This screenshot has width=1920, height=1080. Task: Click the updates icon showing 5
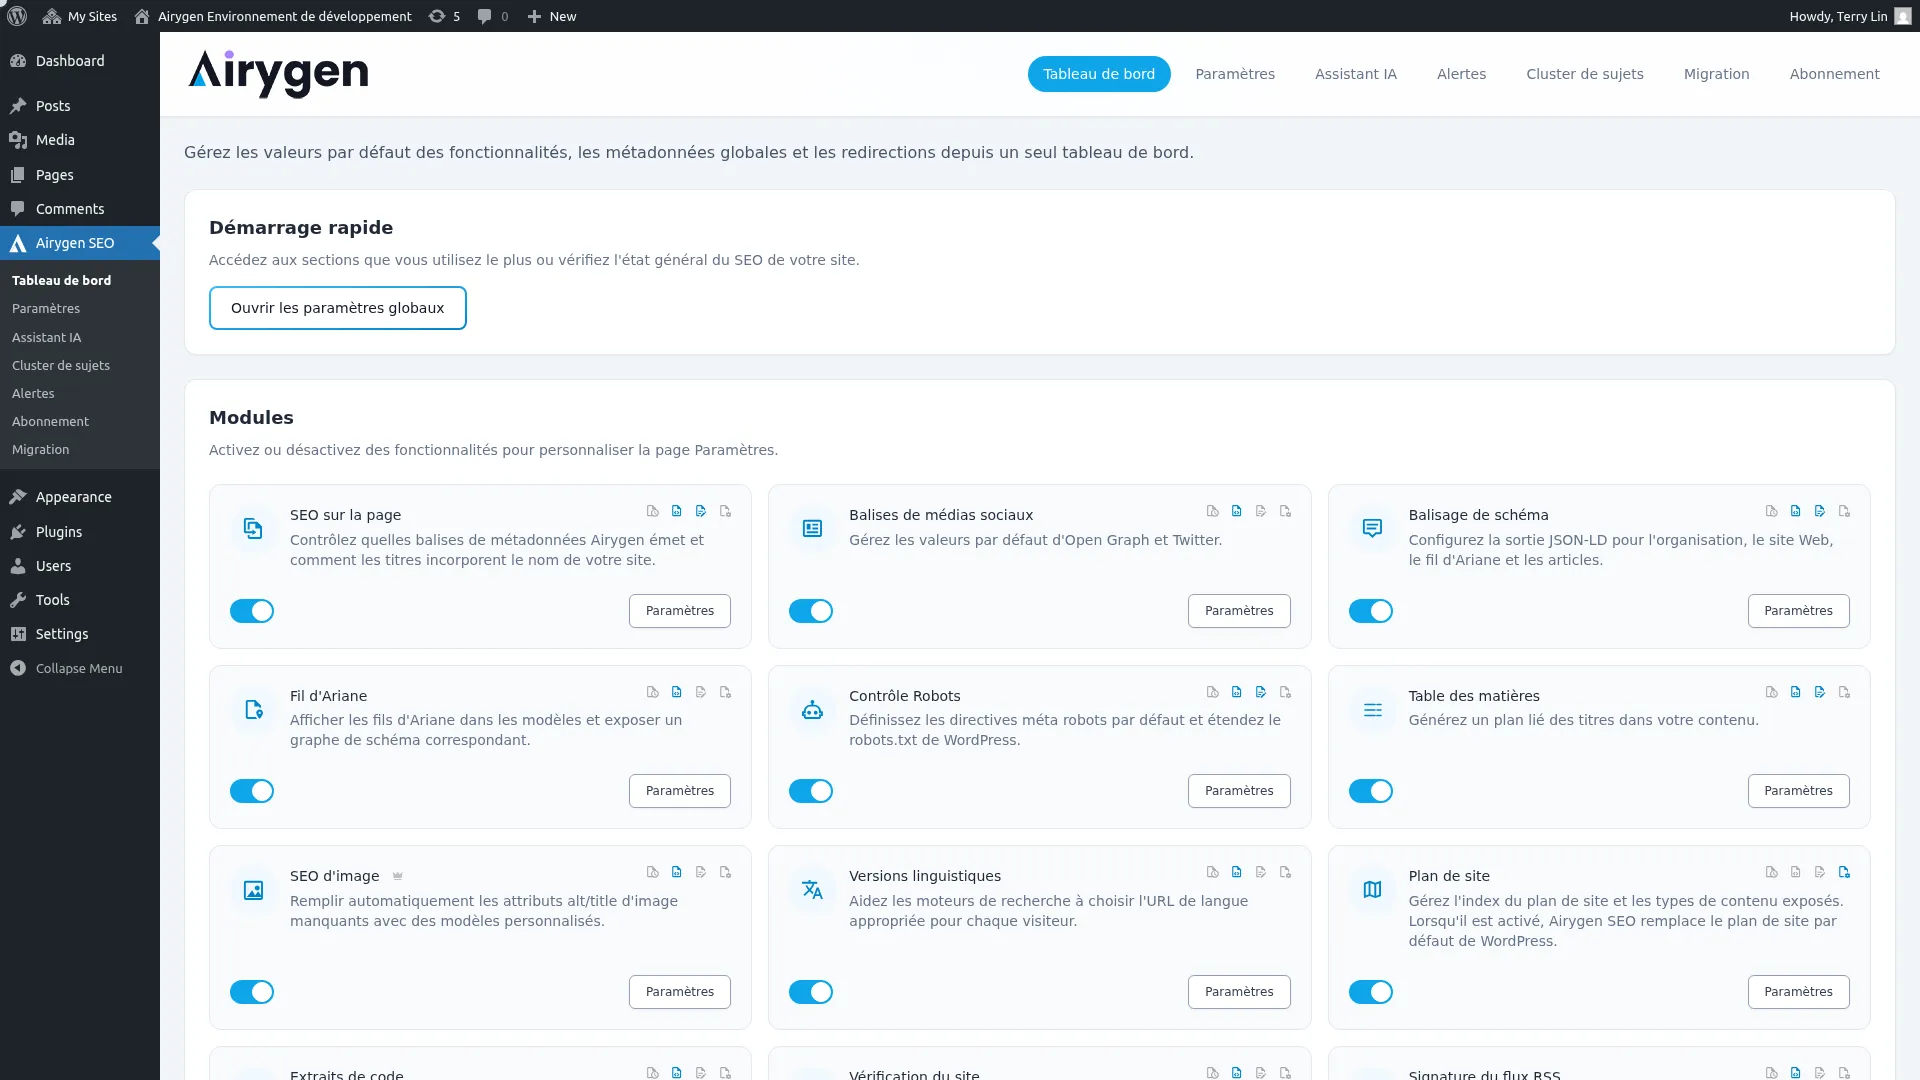[444, 16]
